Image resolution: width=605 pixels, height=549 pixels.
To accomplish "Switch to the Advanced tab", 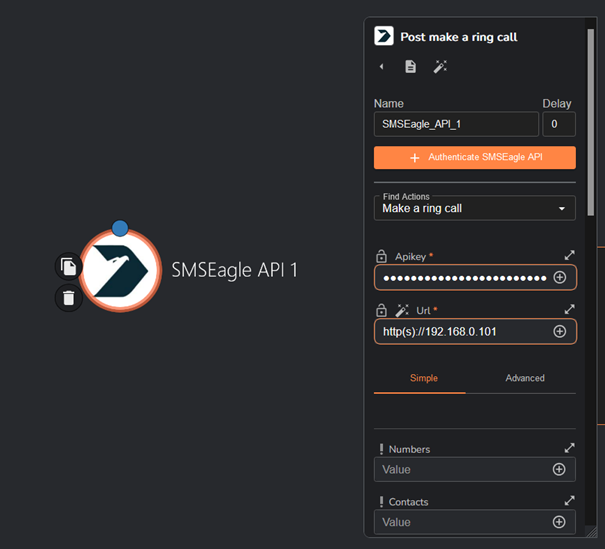I will click(525, 378).
